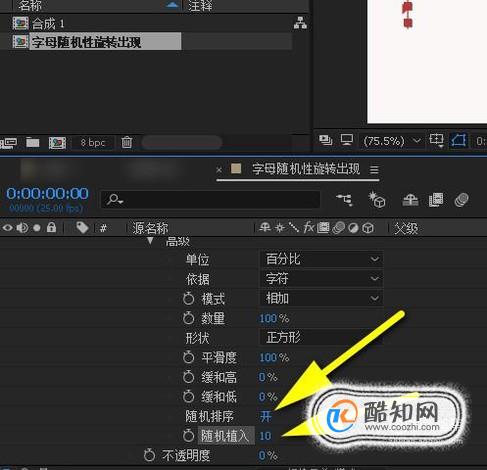Open the 单位 百分比 dropdown
The width and height of the screenshot is (487, 470).
pyautogui.click(x=321, y=259)
